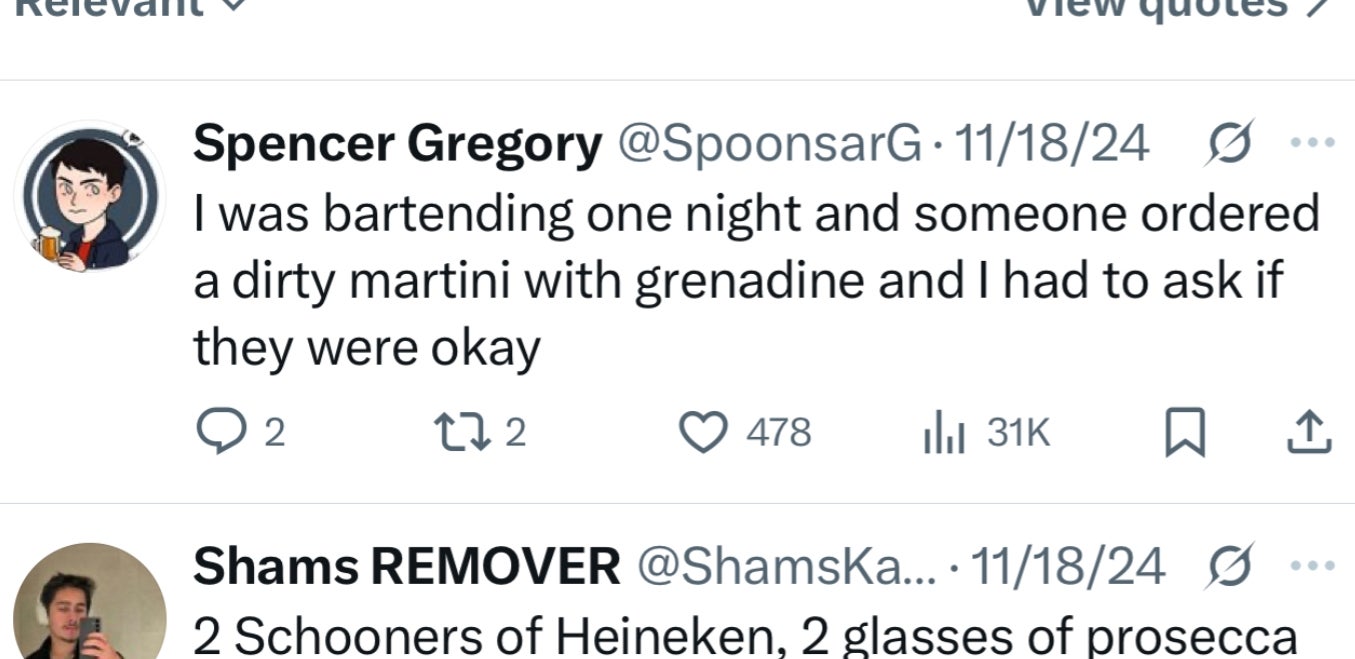The width and height of the screenshot is (1355, 659).
Task: Open three-dot menu on Shams REMOVER's tweet
Action: coord(1313,566)
